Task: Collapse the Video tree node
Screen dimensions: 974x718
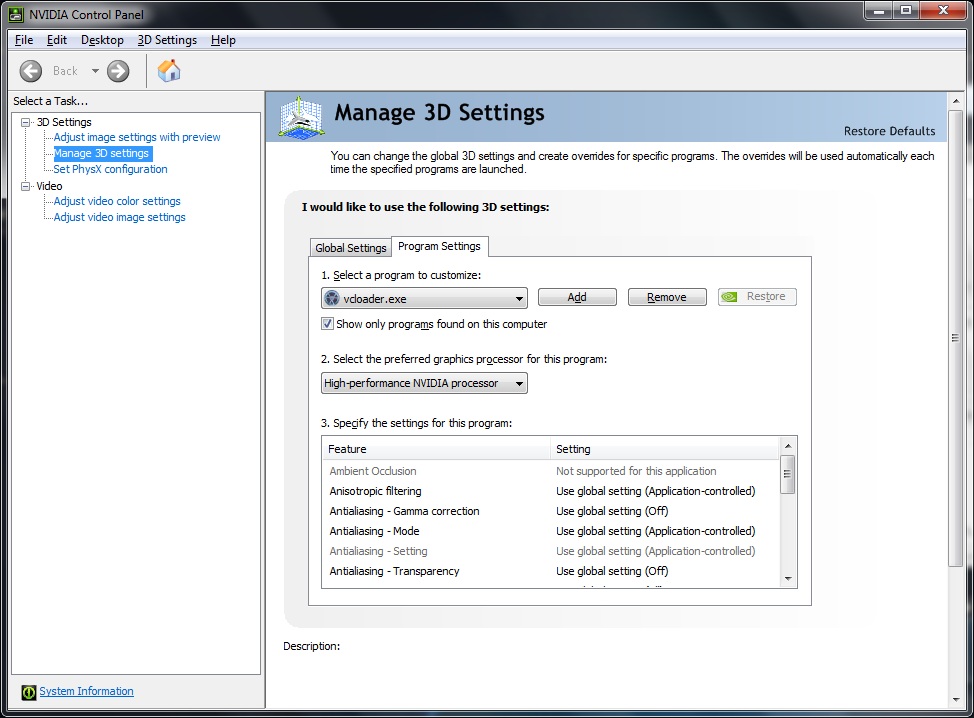Action: pos(26,186)
